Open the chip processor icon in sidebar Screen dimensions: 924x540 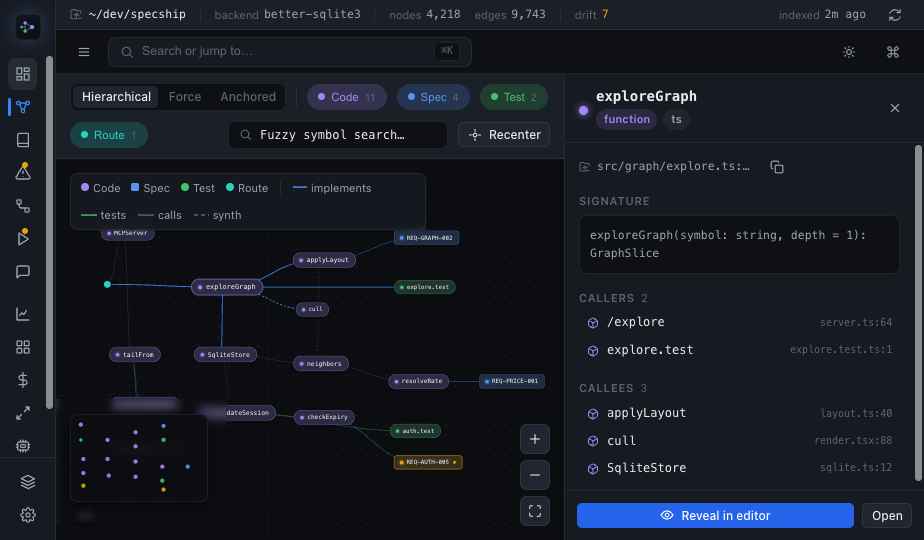[23, 446]
